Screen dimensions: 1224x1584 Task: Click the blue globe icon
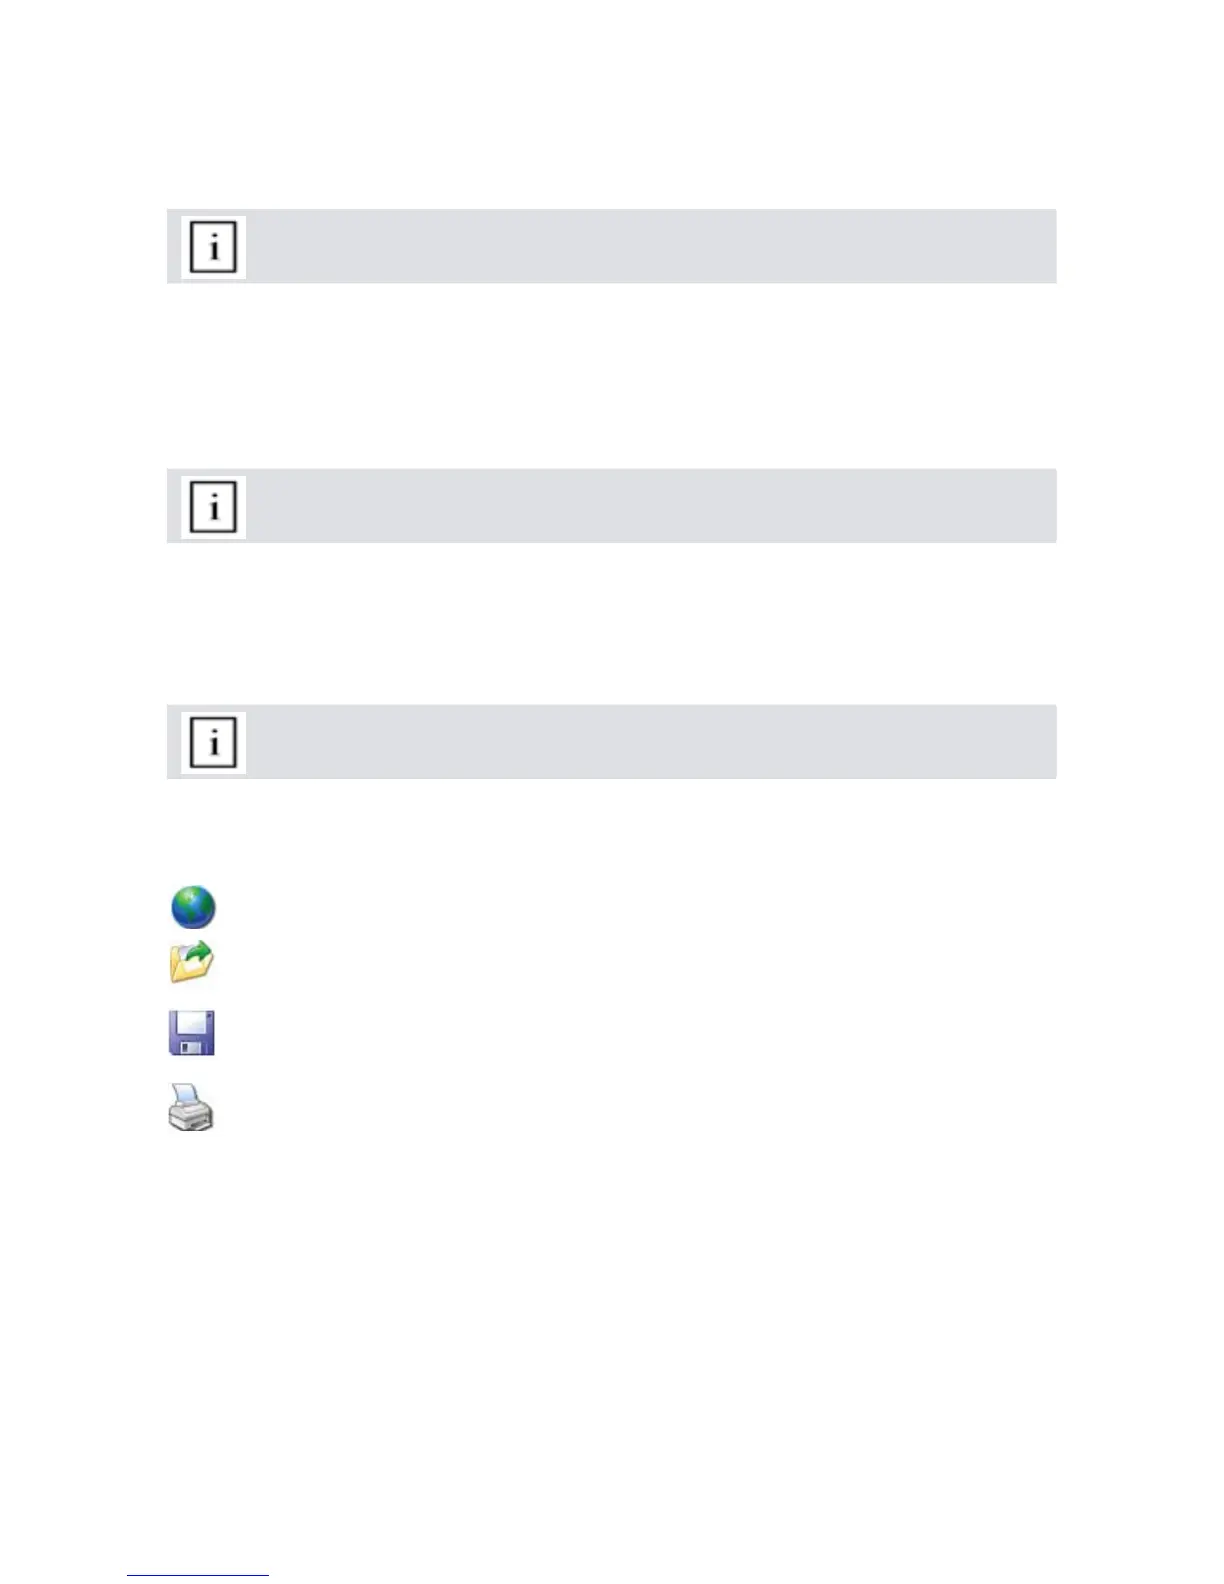click(193, 907)
